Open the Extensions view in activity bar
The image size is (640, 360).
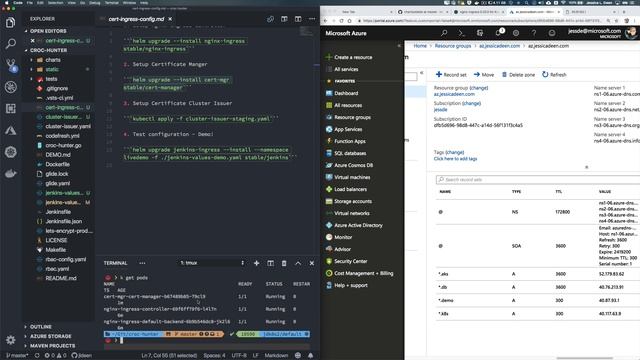(x=11, y=109)
